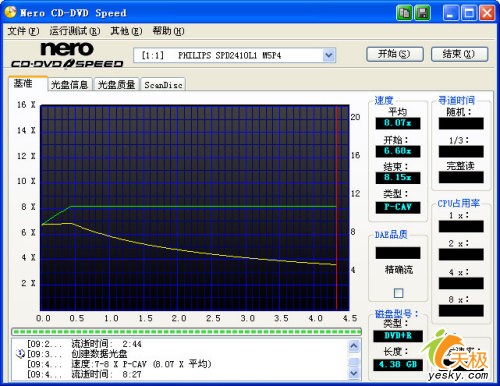Switch to the ScanDisc tab
The image size is (500, 386).
[x=163, y=85]
